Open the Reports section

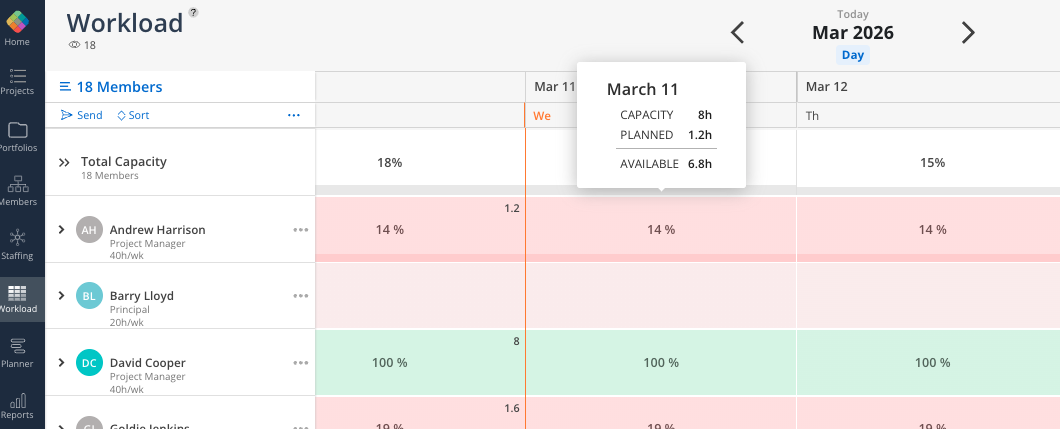click(x=17, y=404)
